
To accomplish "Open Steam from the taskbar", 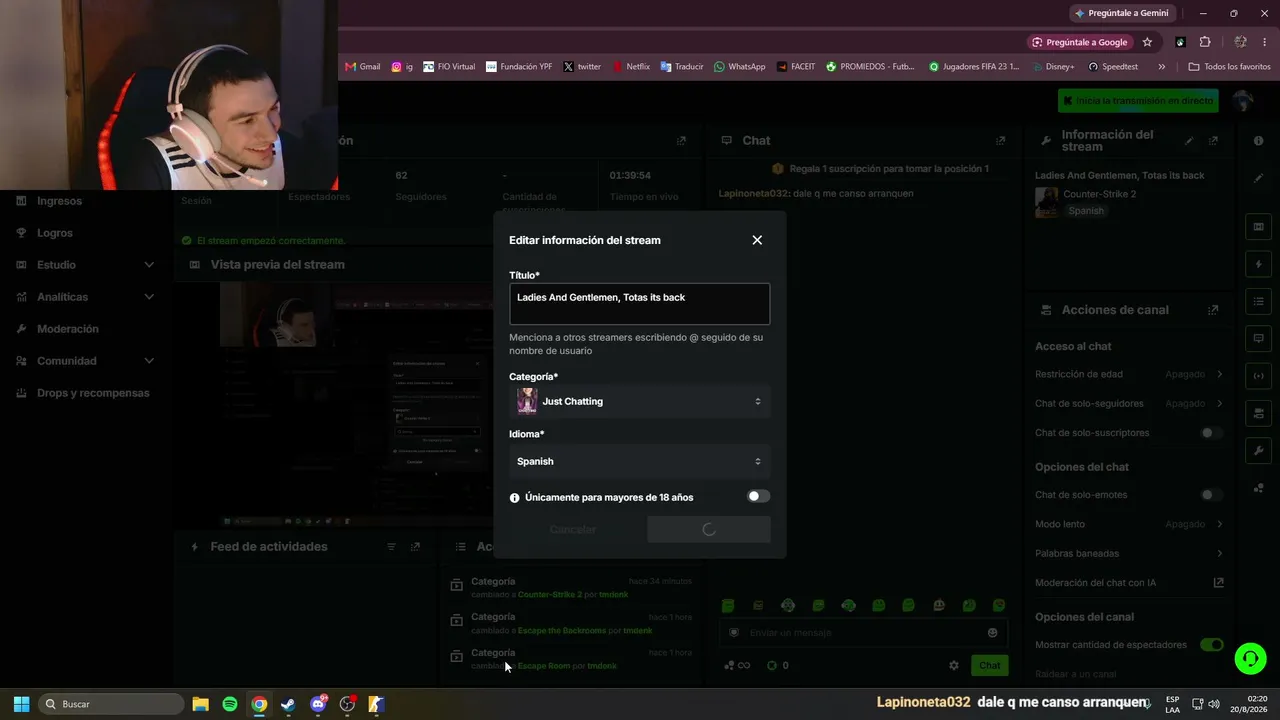I will (x=288, y=704).
